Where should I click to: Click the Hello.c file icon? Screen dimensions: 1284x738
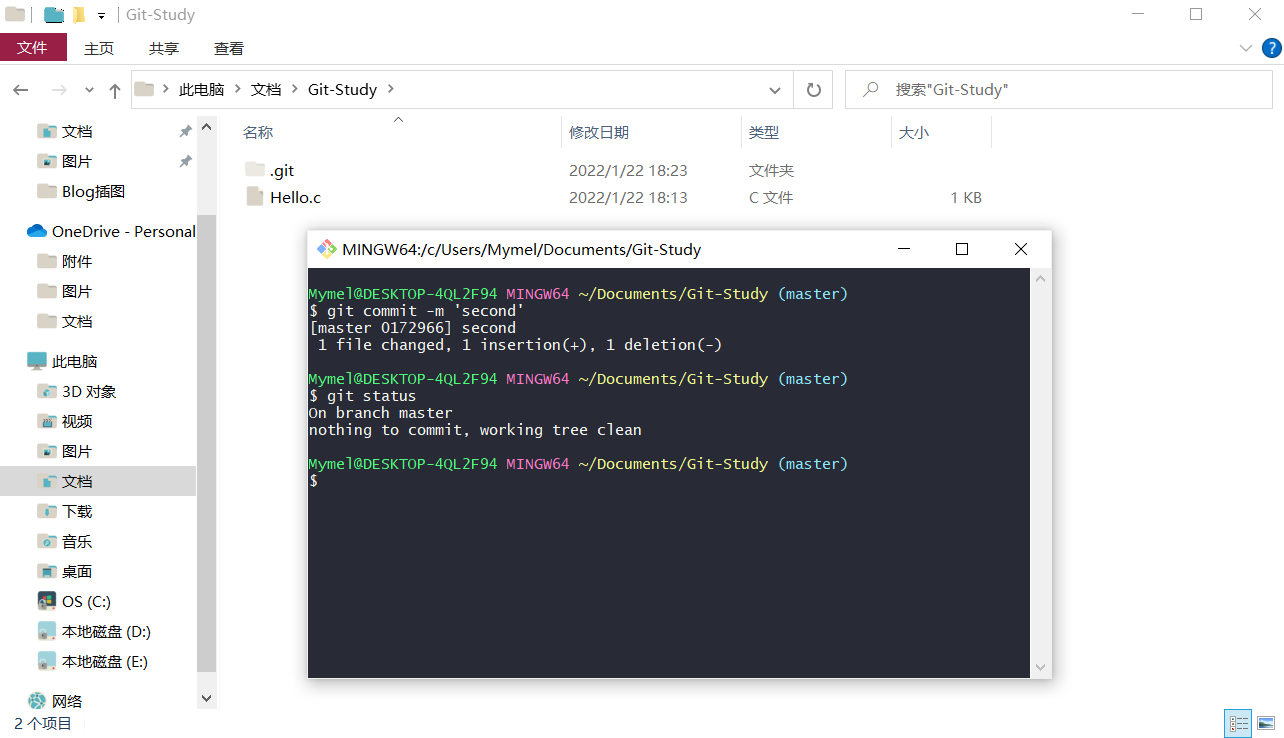pos(255,197)
